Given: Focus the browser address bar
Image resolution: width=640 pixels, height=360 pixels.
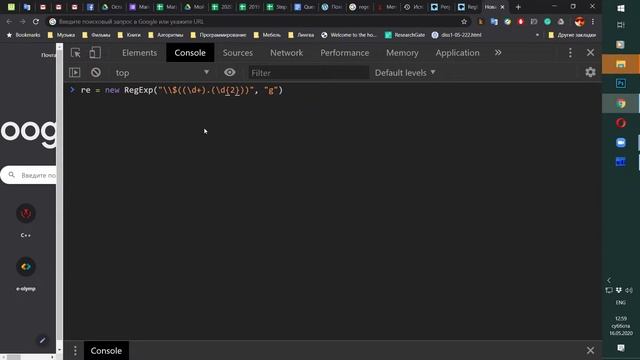Looking at the screenshot, I should tap(257, 22).
